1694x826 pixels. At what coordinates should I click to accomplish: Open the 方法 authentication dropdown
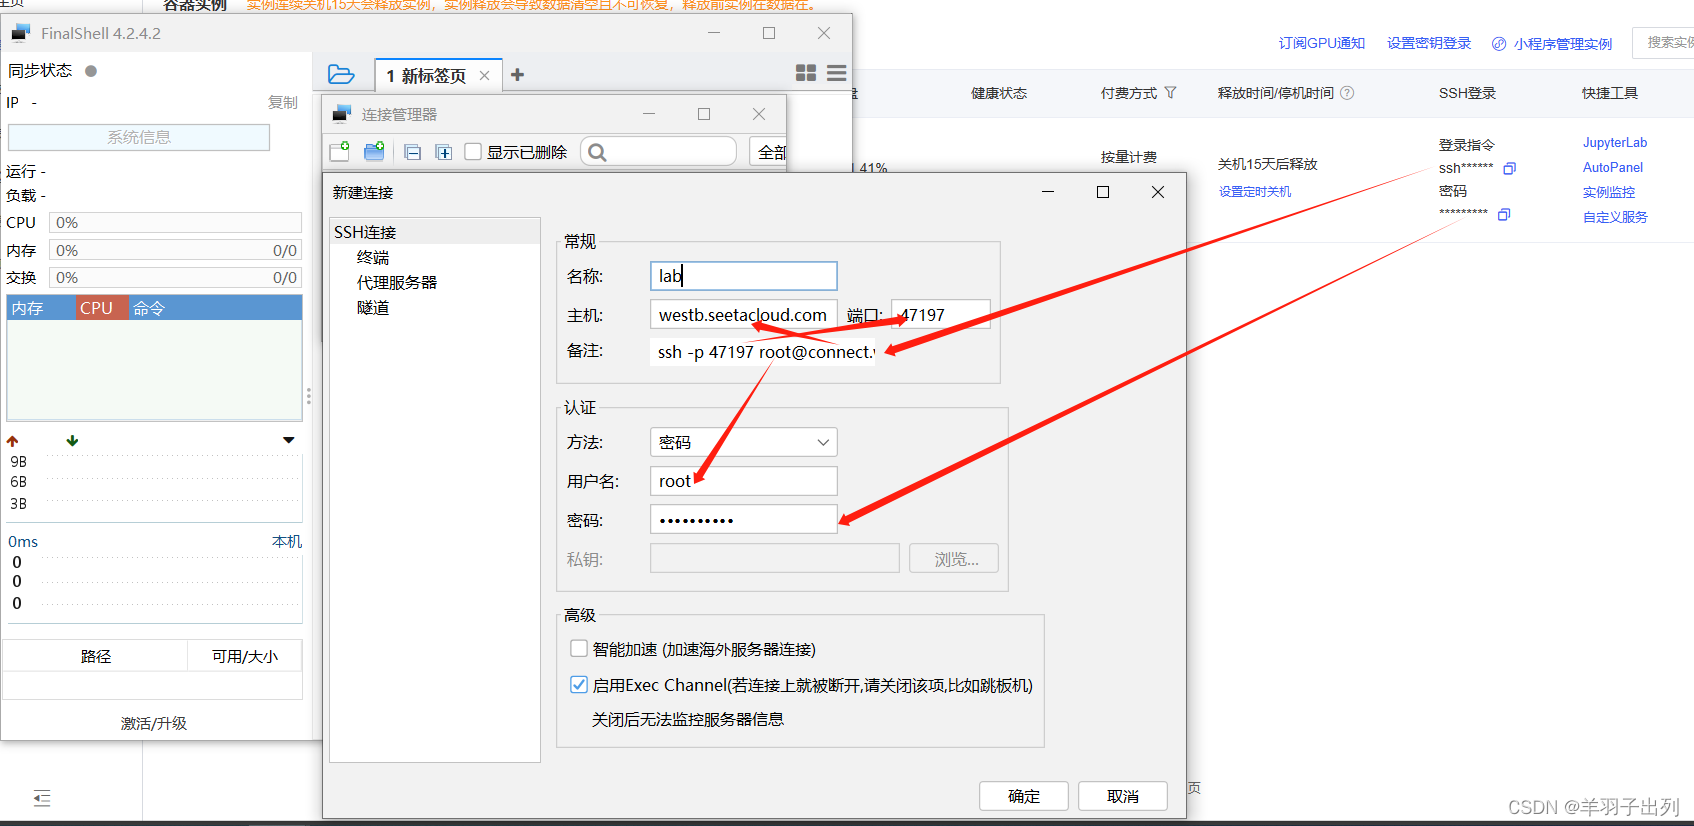(744, 442)
